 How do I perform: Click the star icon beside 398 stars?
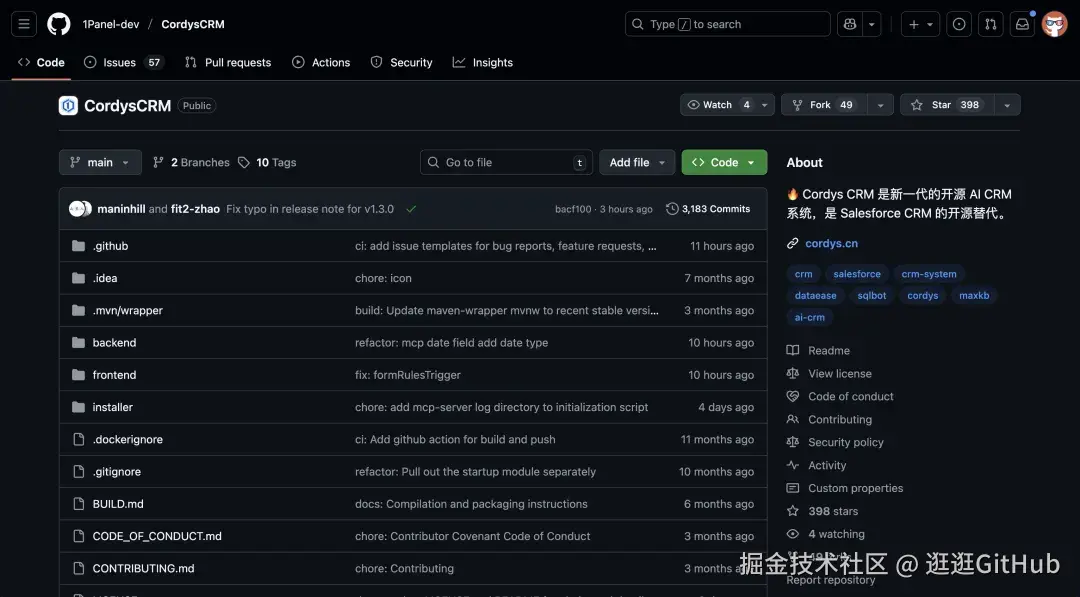pyautogui.click(x=793, y=511)
